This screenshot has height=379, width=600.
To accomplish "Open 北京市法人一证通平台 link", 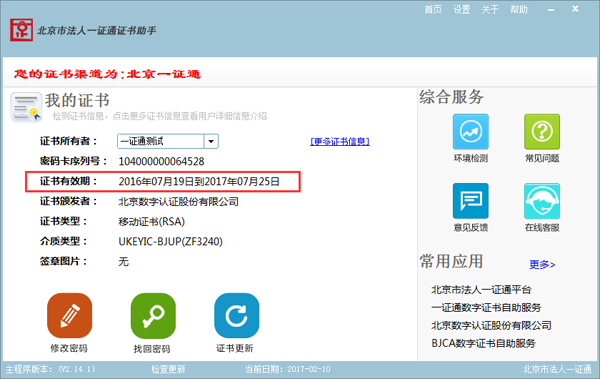I will [481, 289].
